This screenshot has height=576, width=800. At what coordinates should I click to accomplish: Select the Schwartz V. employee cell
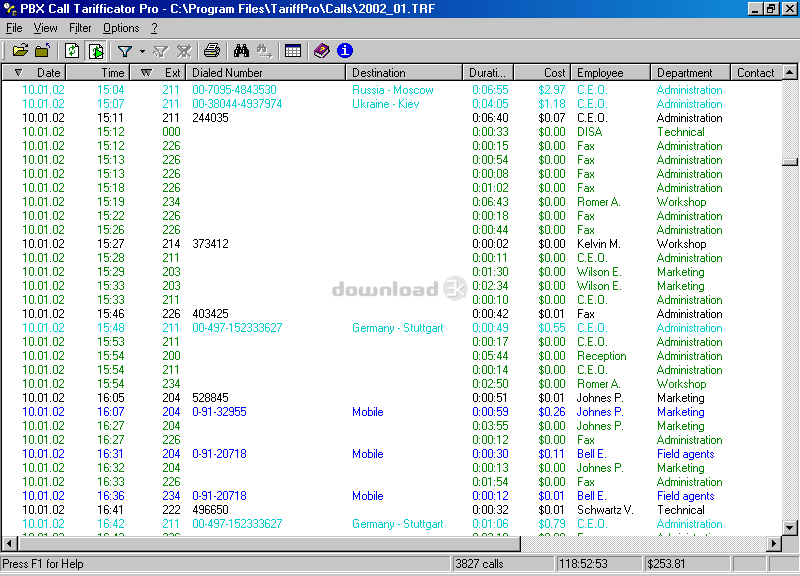click(605, 510)
